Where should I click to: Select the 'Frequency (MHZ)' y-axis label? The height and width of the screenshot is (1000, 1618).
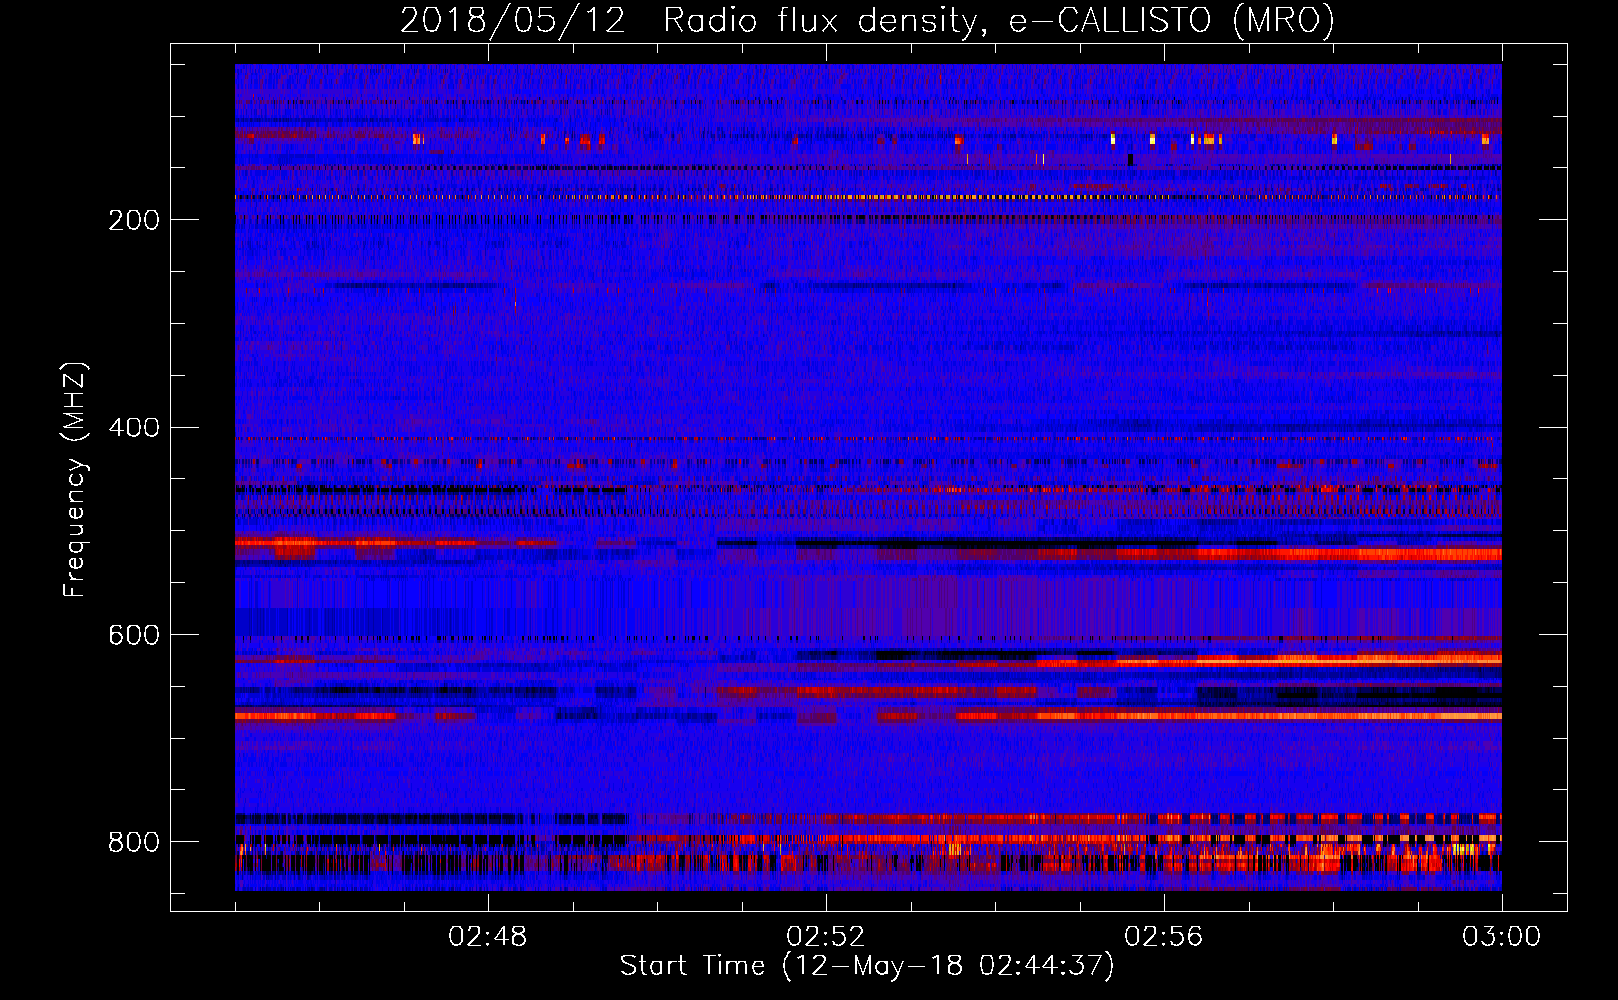(75, 479)
